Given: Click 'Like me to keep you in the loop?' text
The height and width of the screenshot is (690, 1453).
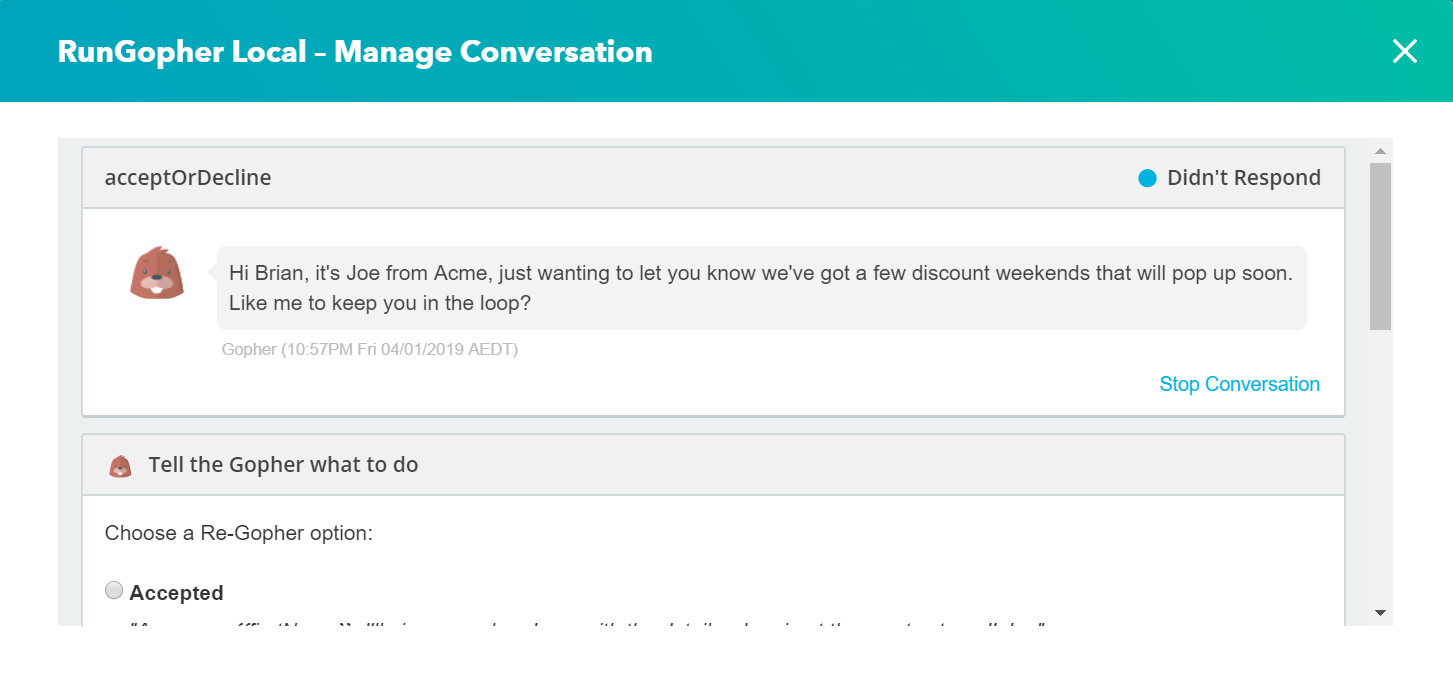Looking at the screenshot, I should point(380,303).
